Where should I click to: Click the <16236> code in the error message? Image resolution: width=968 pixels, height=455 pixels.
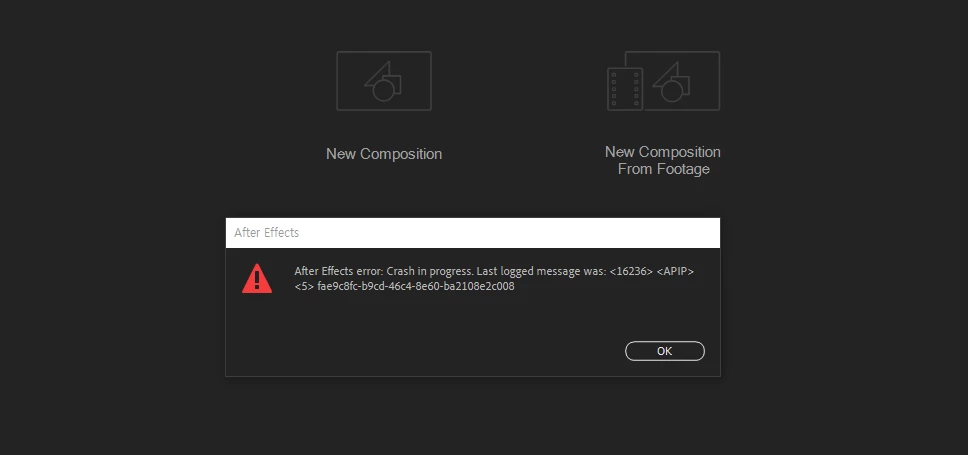click(x=631, y=272)
